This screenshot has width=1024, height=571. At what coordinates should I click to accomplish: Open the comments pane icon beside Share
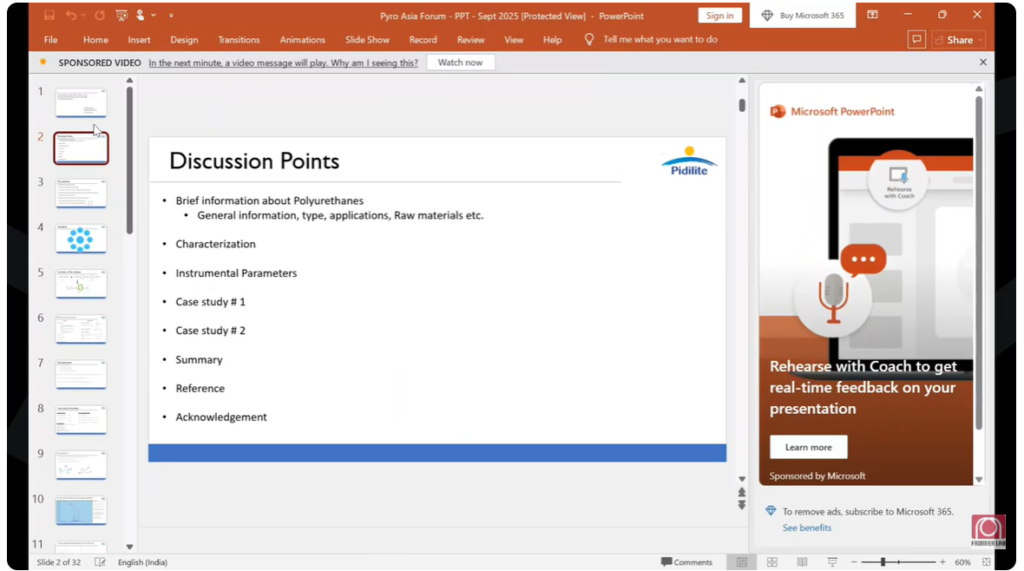coord(916,40)
